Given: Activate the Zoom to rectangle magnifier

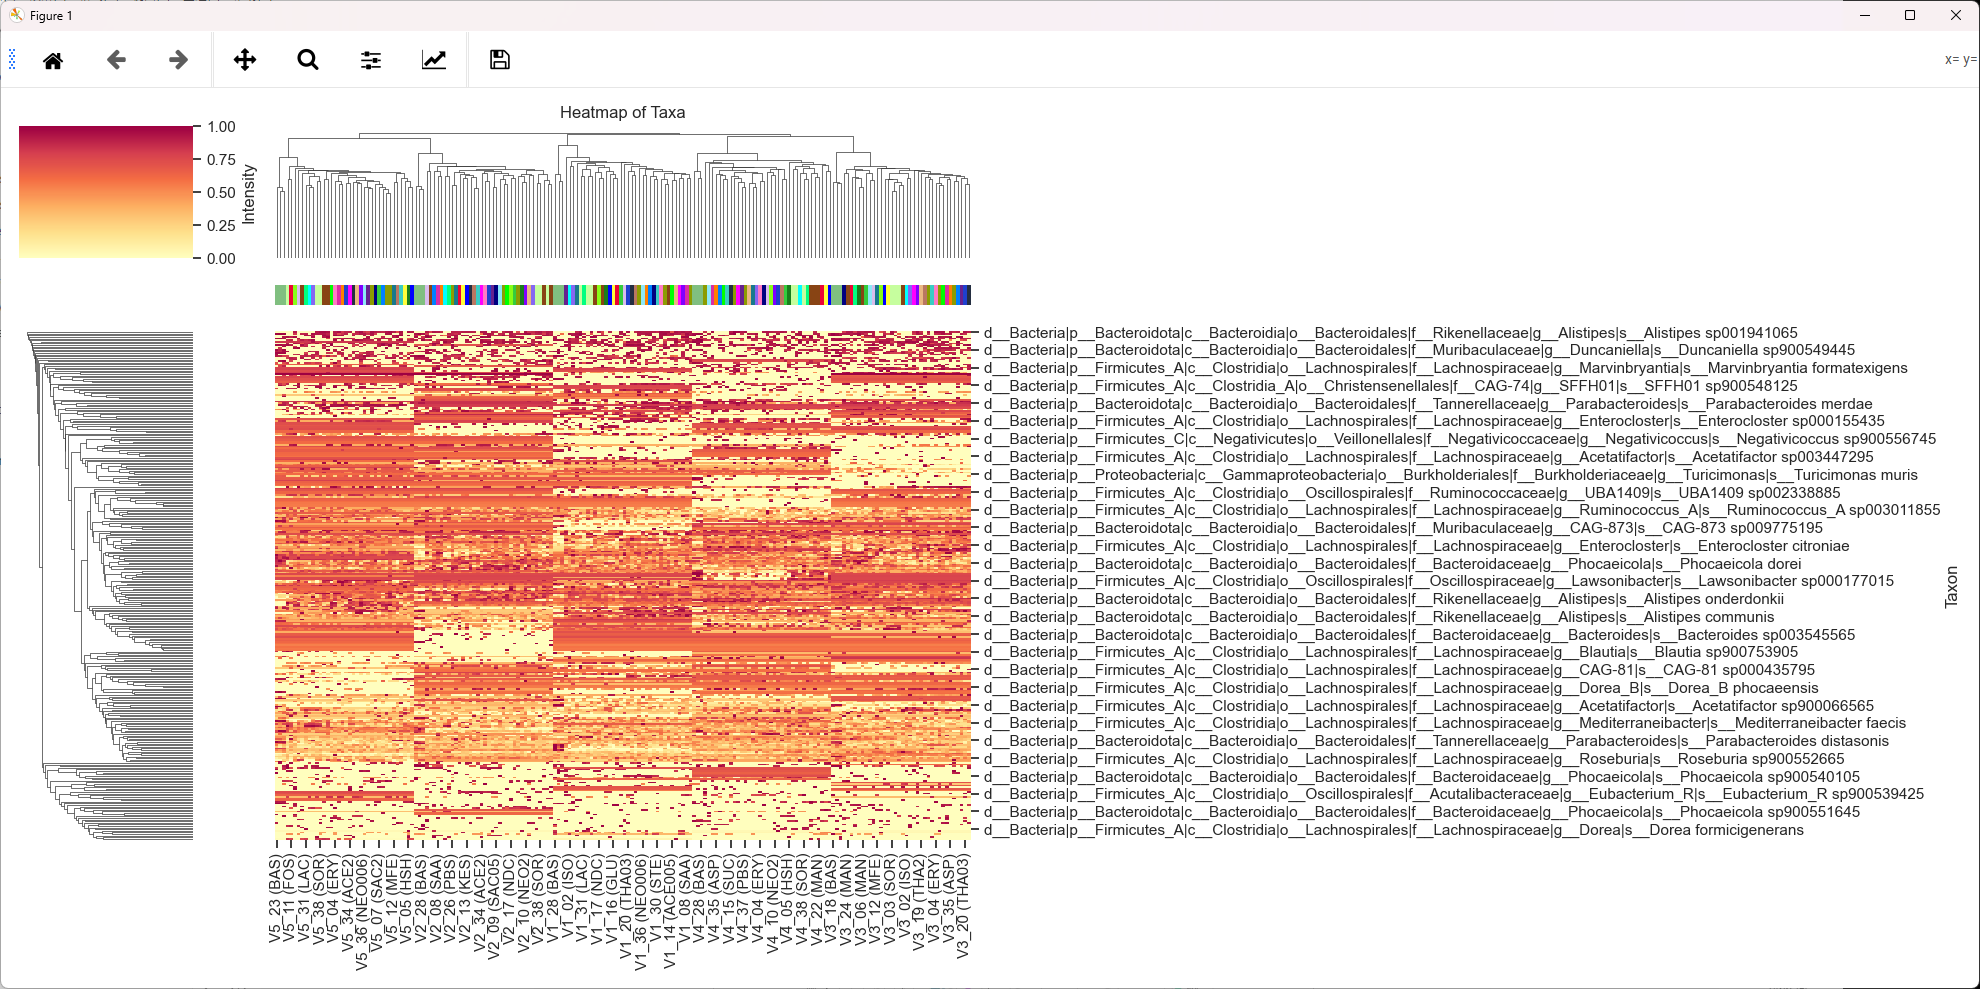Looking at the screenshot, I should (x=308, y=60).
